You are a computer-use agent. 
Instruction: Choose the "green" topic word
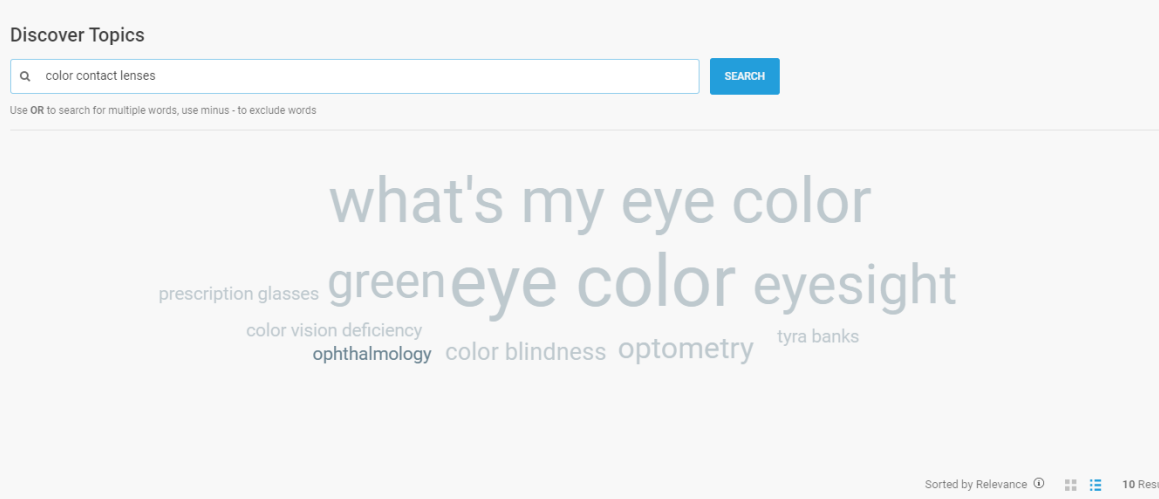pyautogui.click(x=386, y=283)
